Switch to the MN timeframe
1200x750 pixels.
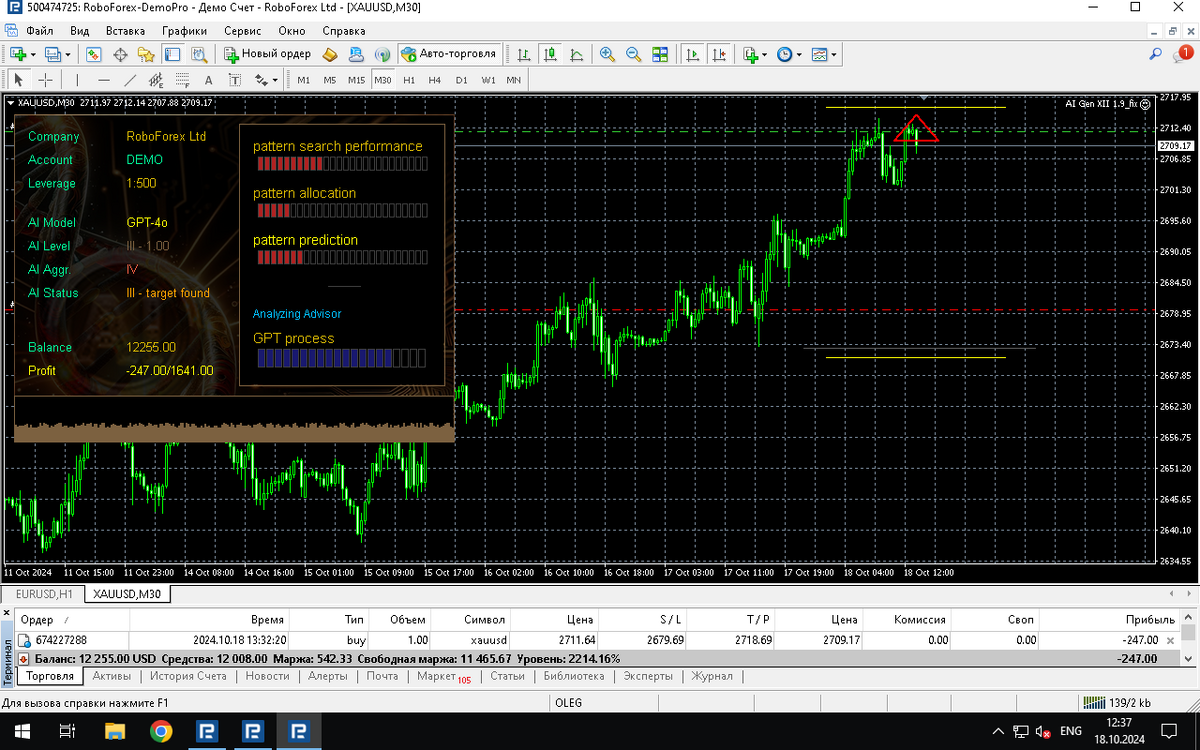[513, 80]
